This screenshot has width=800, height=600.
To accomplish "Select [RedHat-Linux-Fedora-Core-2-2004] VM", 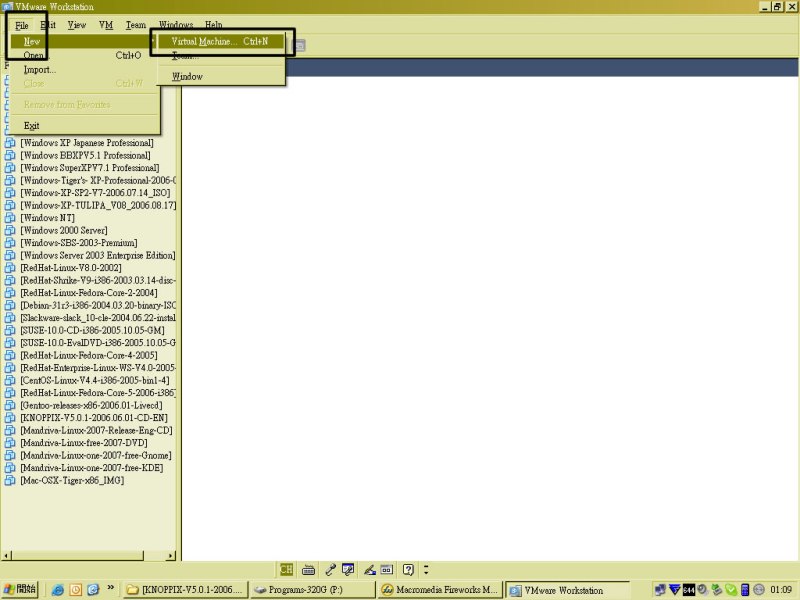I will (89, 293).
